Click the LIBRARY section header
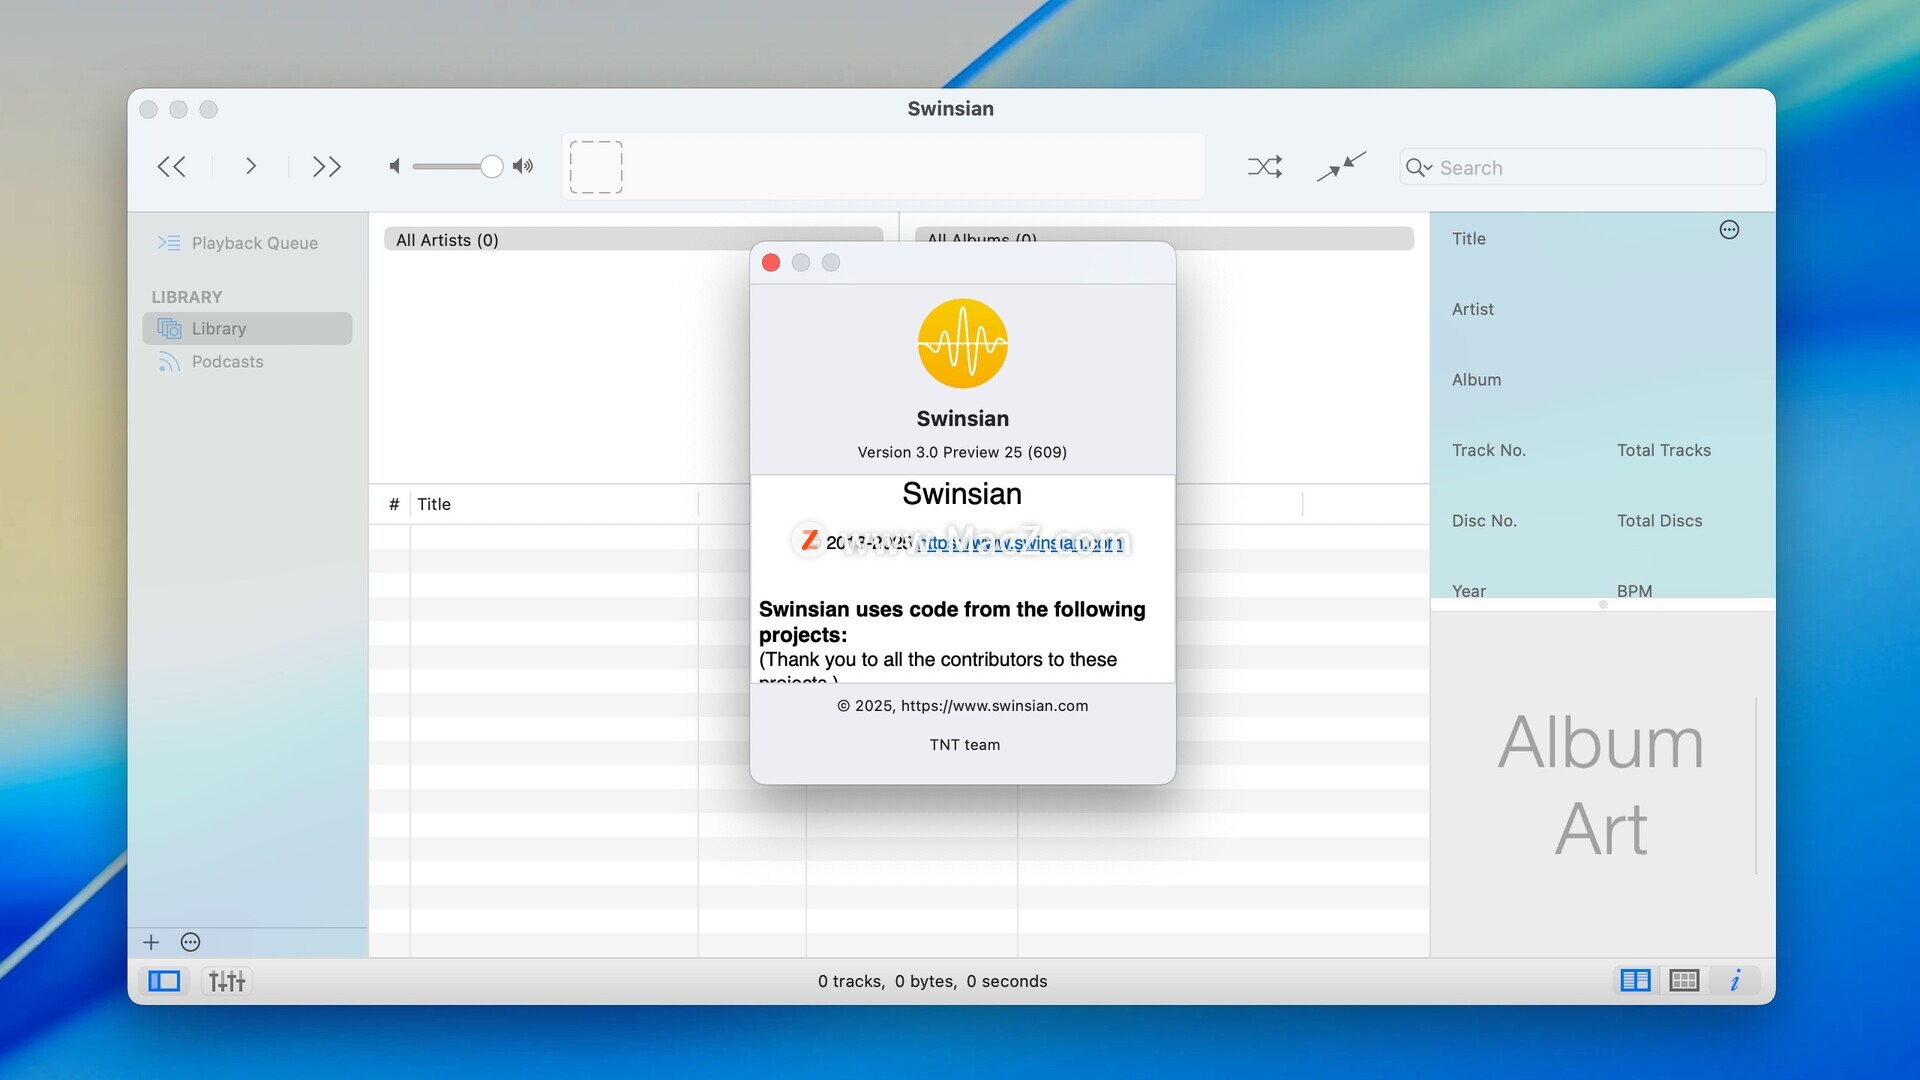 pyautogui.click(x=187, y=297)
